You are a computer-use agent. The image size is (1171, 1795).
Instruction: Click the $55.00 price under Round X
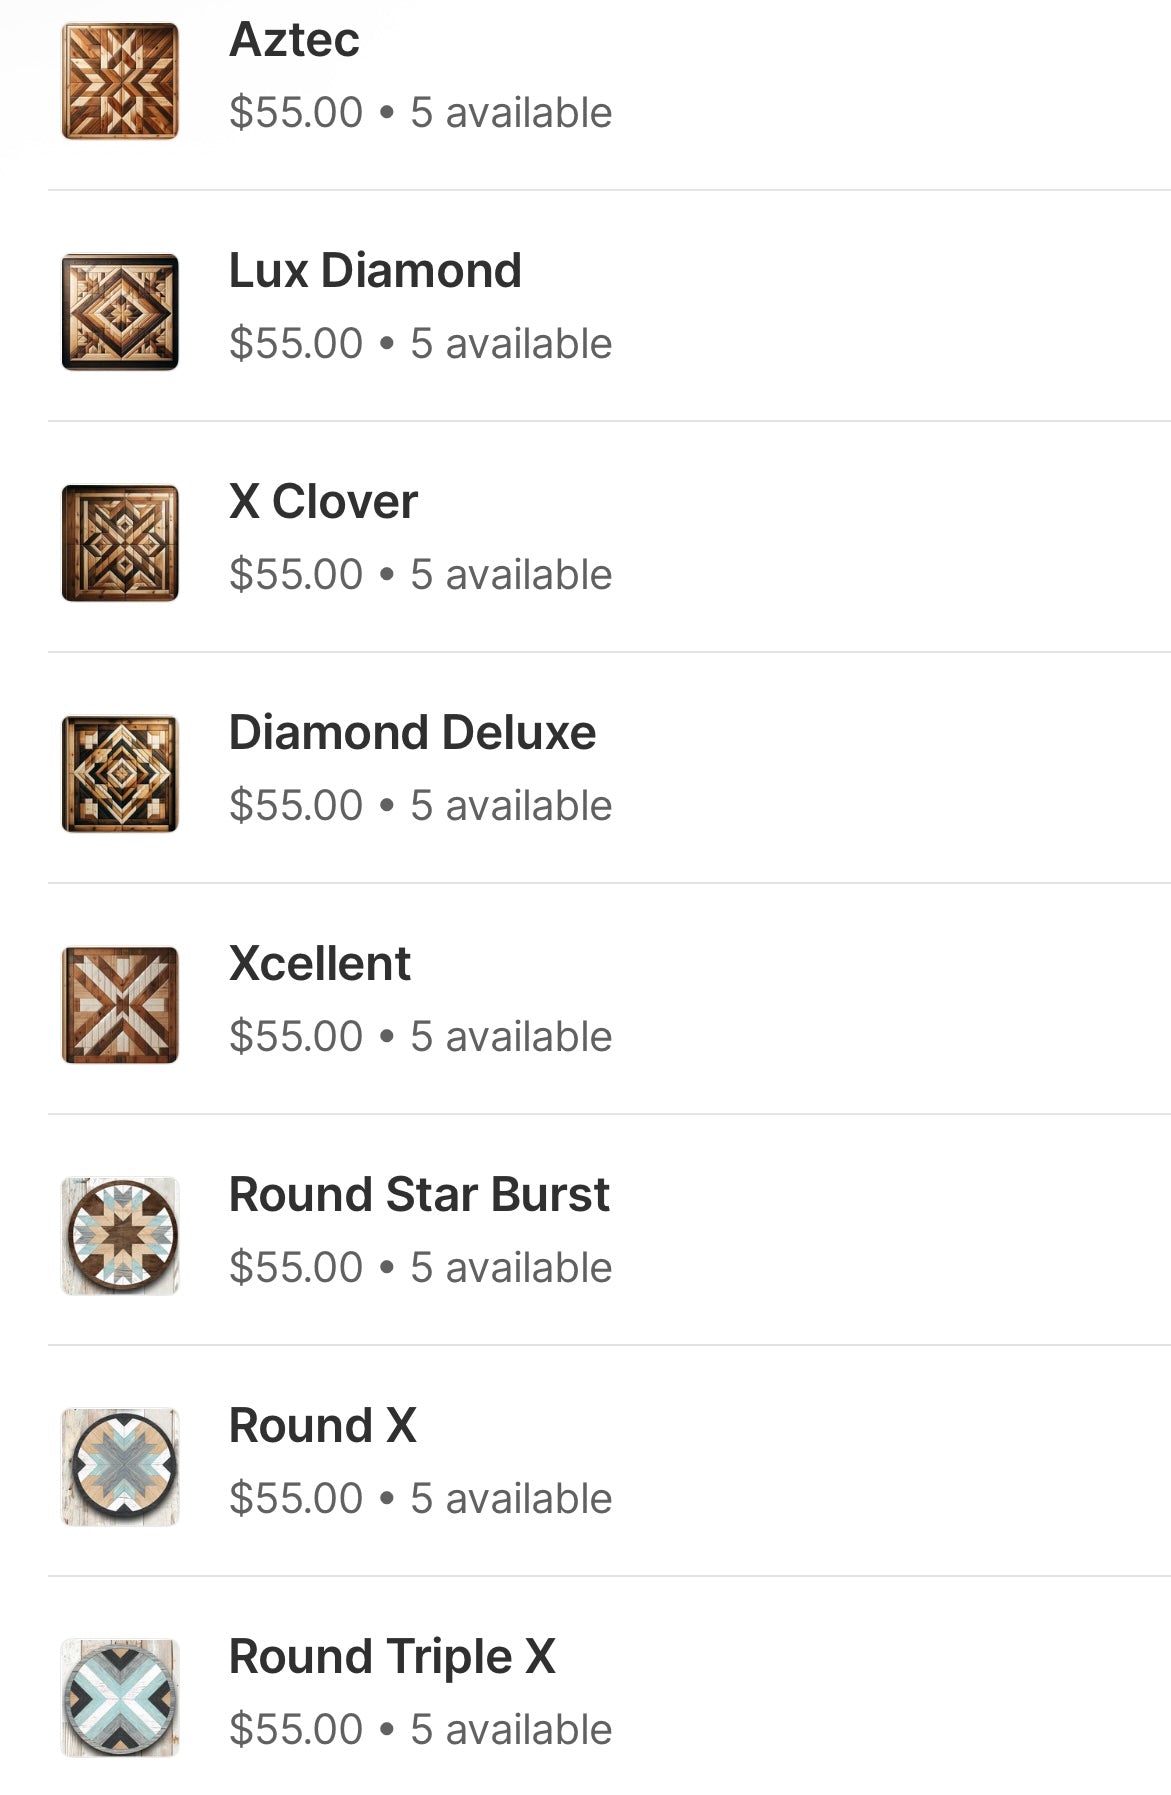pyautogui.click(x=296, y=1499)
